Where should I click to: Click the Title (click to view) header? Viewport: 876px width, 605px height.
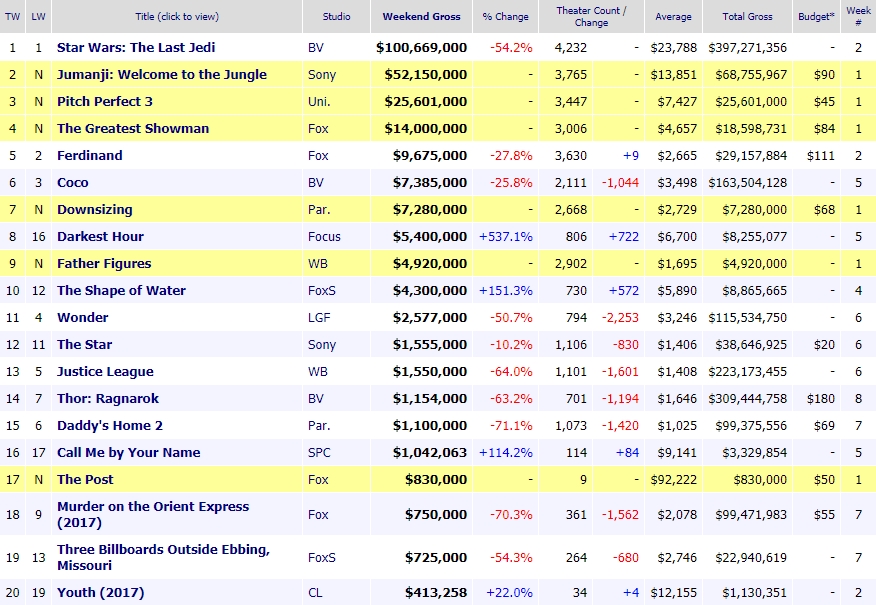177,17
